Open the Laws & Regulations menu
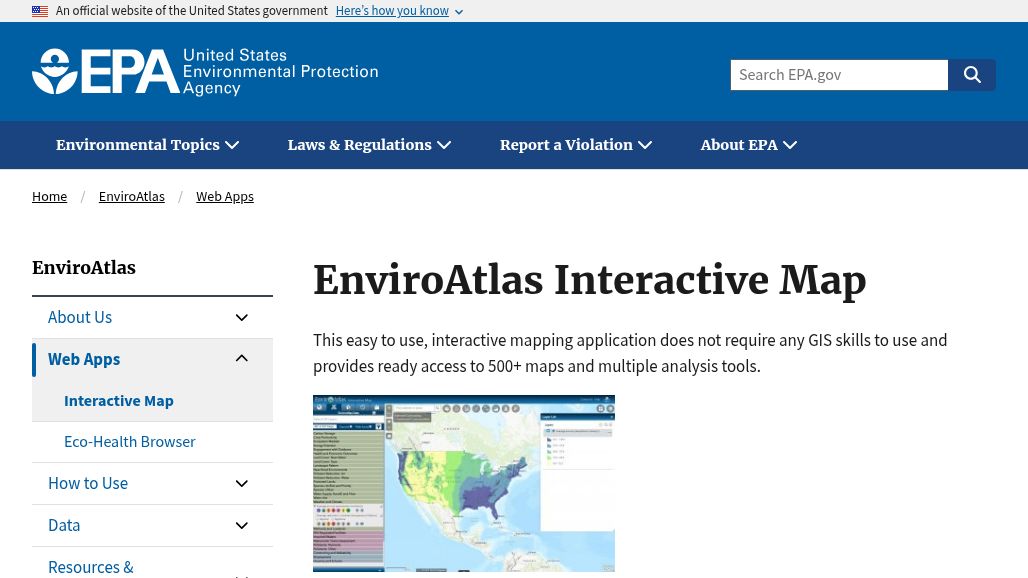This screenshot has height=578, width=1028. pyautogui.click(x=369, y=145)
